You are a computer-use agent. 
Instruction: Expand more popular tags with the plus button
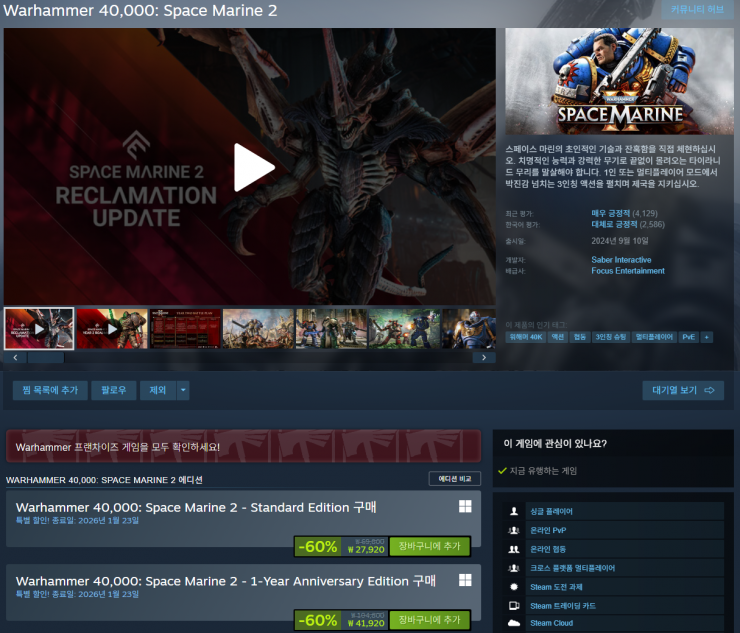[x=707, y=337]
